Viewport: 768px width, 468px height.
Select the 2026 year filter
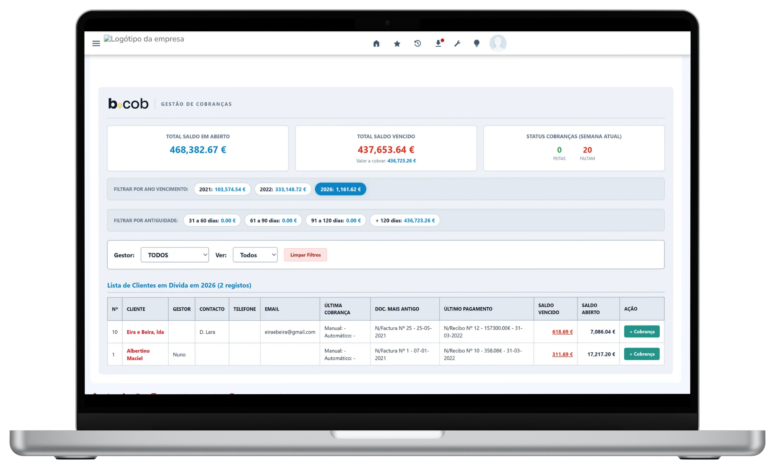coord(340,189)
